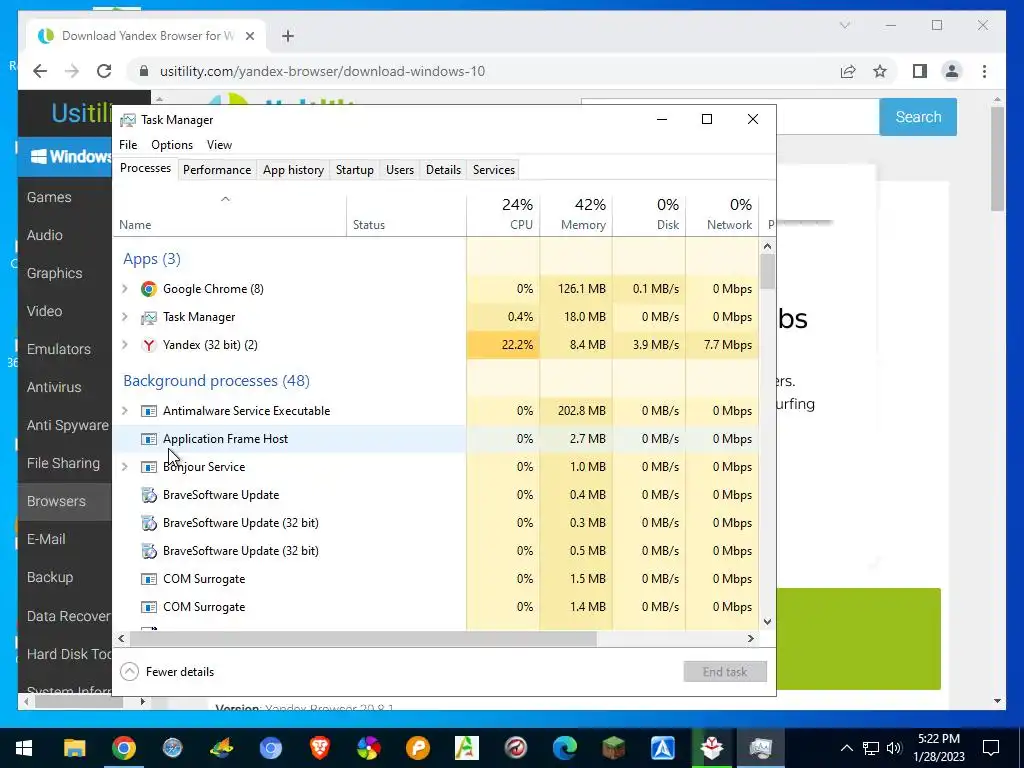1024x768 pixels.
Task: Switch to the Details tab
Action: point(443,170)
